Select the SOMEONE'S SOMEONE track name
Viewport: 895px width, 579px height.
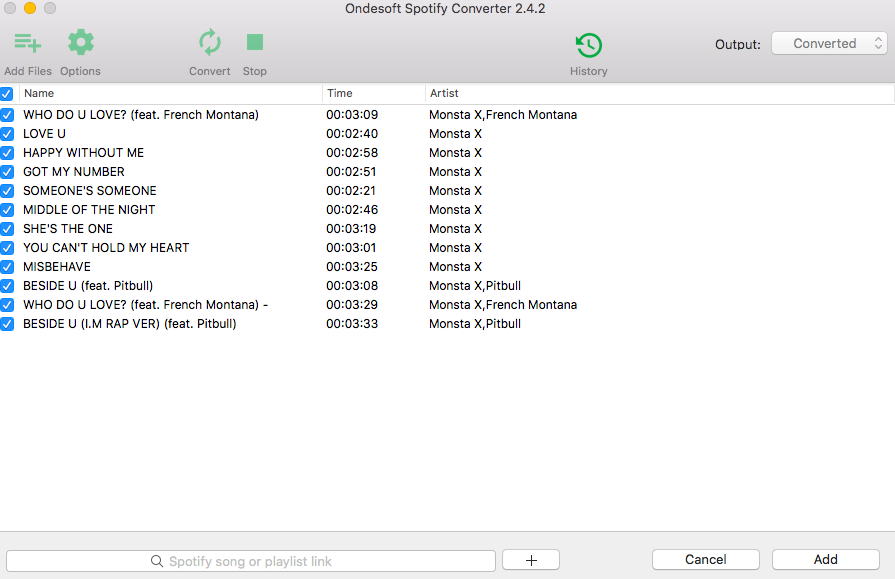pos(90,191)
